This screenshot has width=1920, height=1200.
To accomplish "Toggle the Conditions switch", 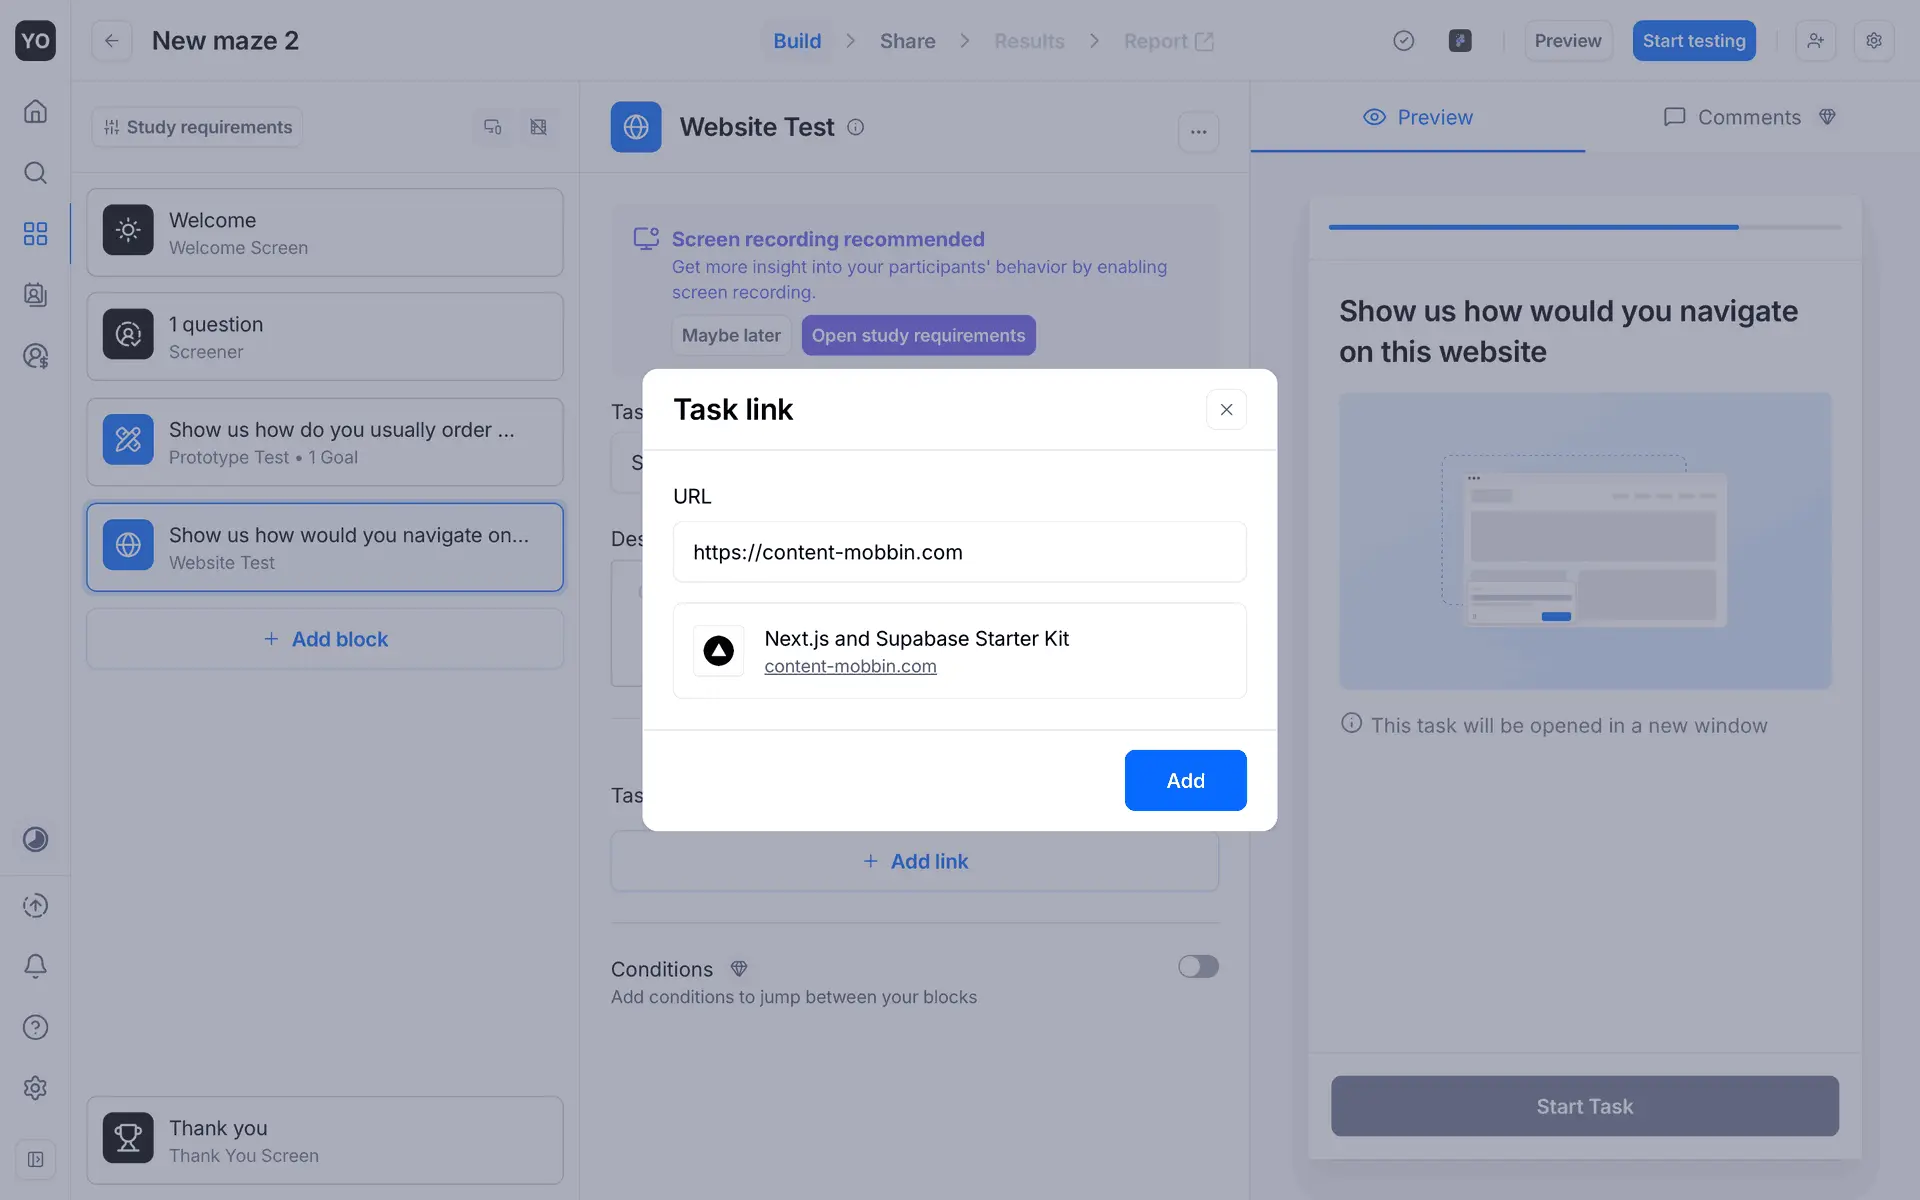I will (1198, 966).
